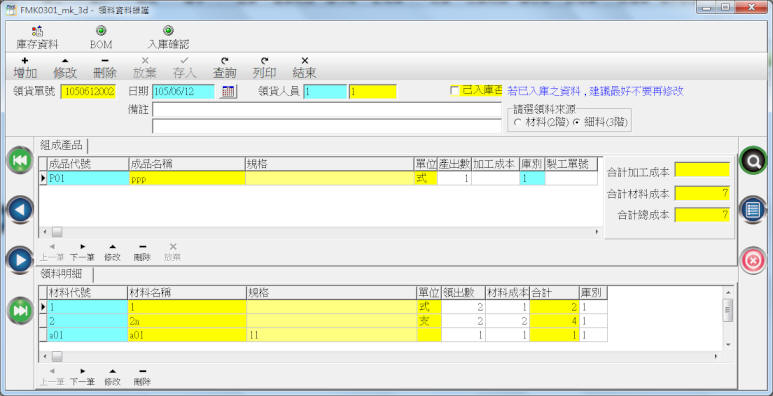This screenshot has height=396, width=773.
Task: Click the 領出數 column header
Action: 463,292
